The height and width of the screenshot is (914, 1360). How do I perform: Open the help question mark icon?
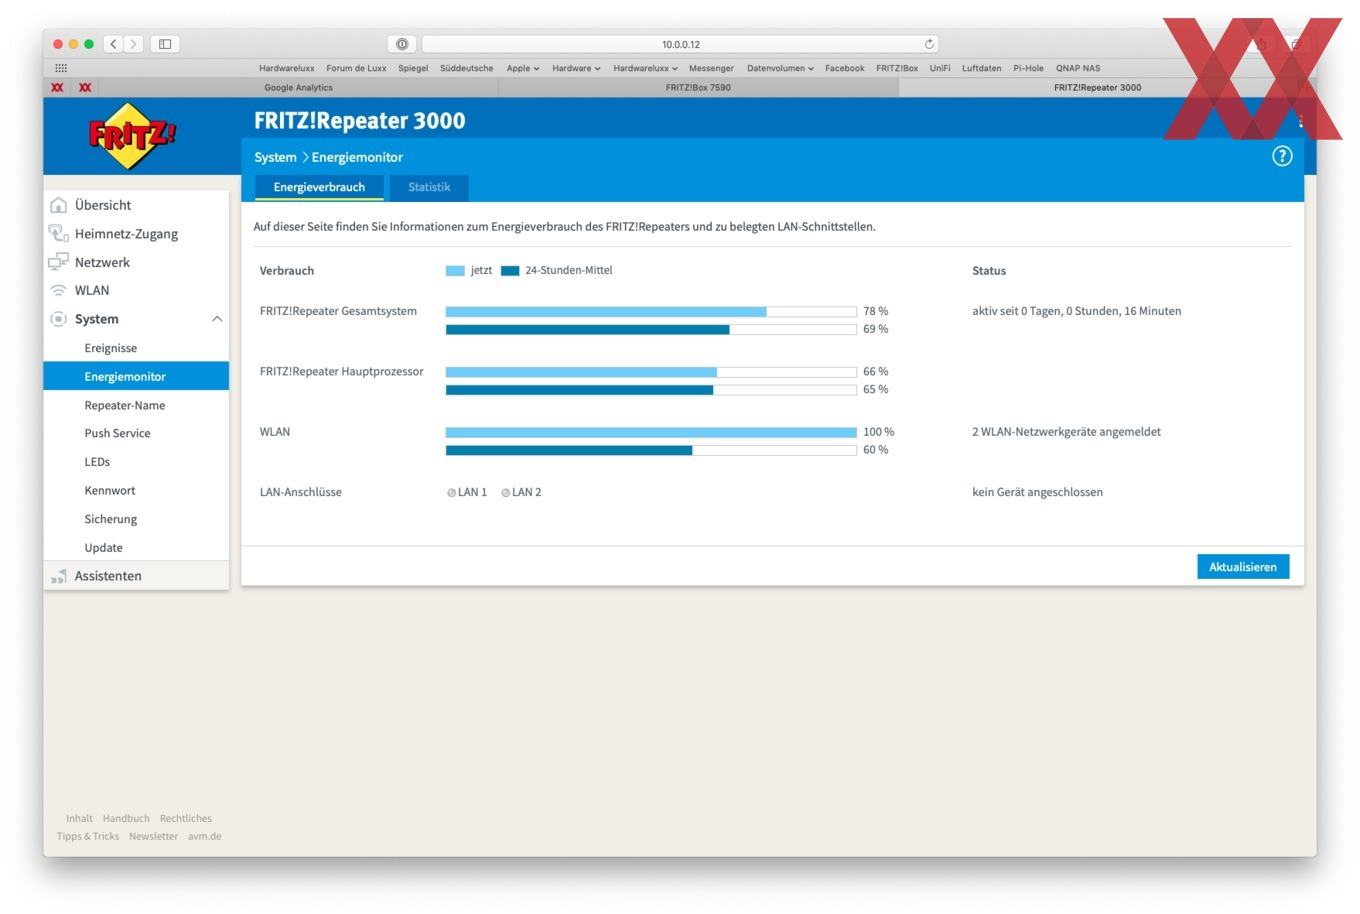[1282, 156]
